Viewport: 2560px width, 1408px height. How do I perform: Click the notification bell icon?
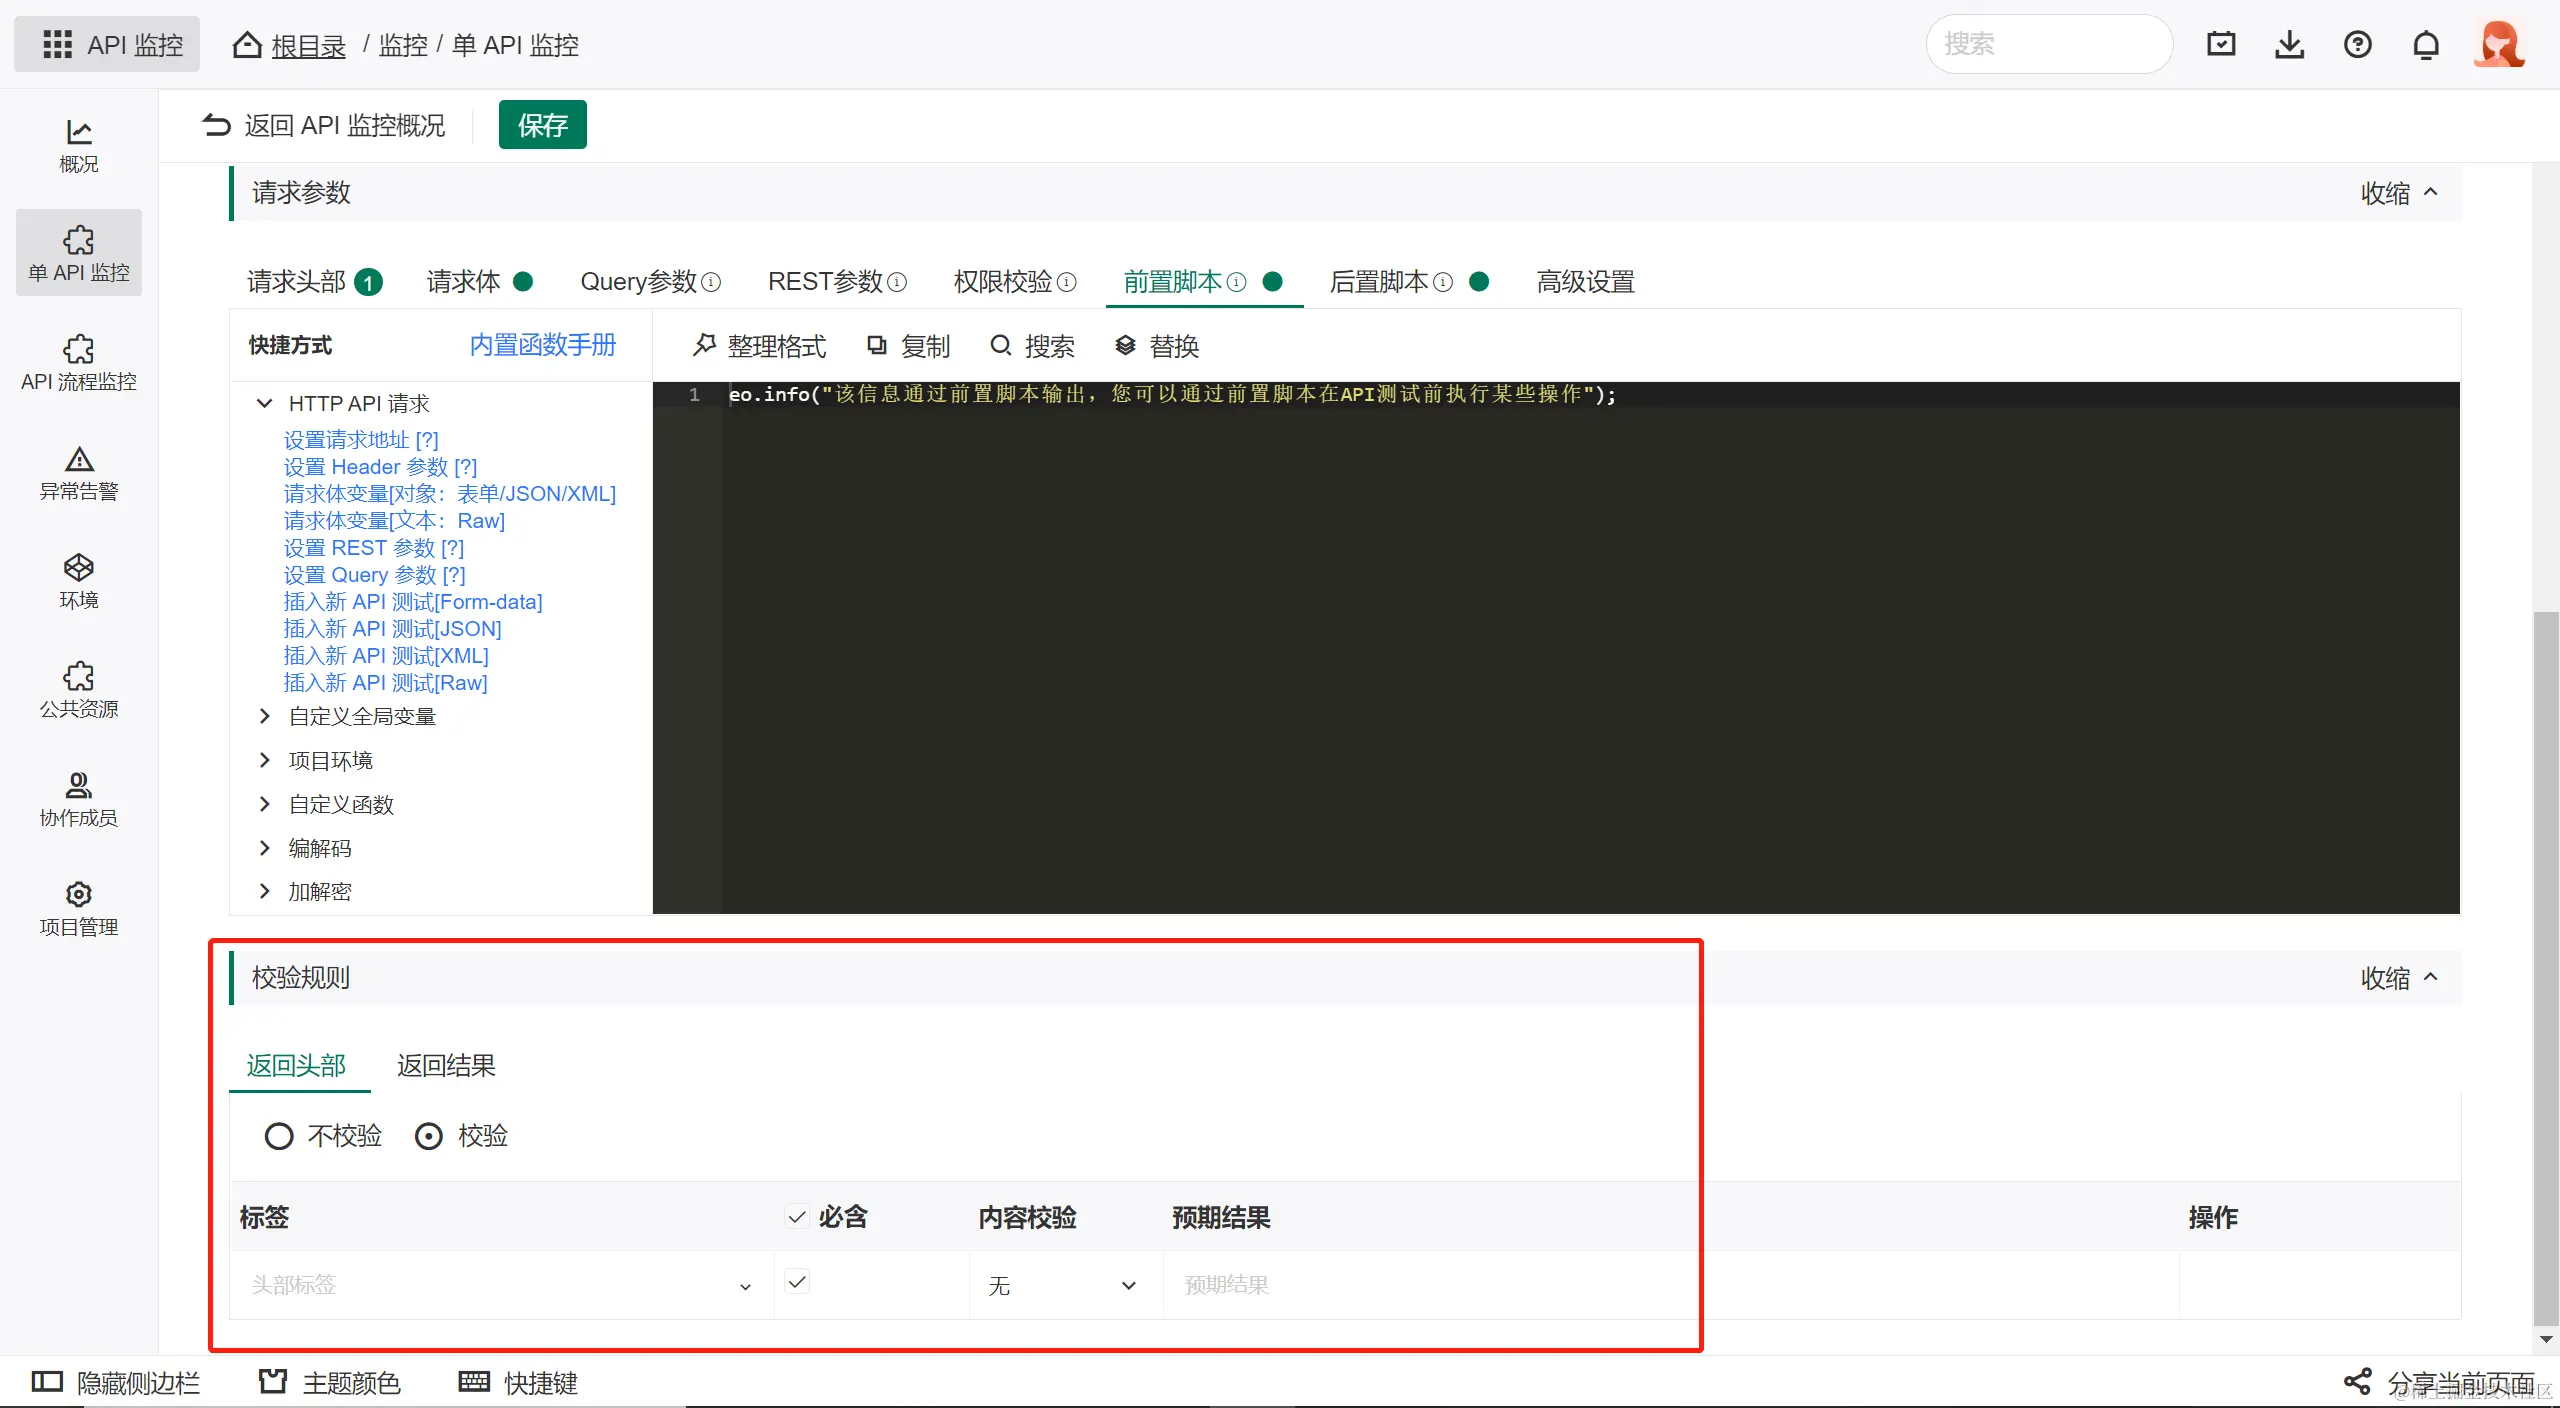click(x=2425, y=45)
